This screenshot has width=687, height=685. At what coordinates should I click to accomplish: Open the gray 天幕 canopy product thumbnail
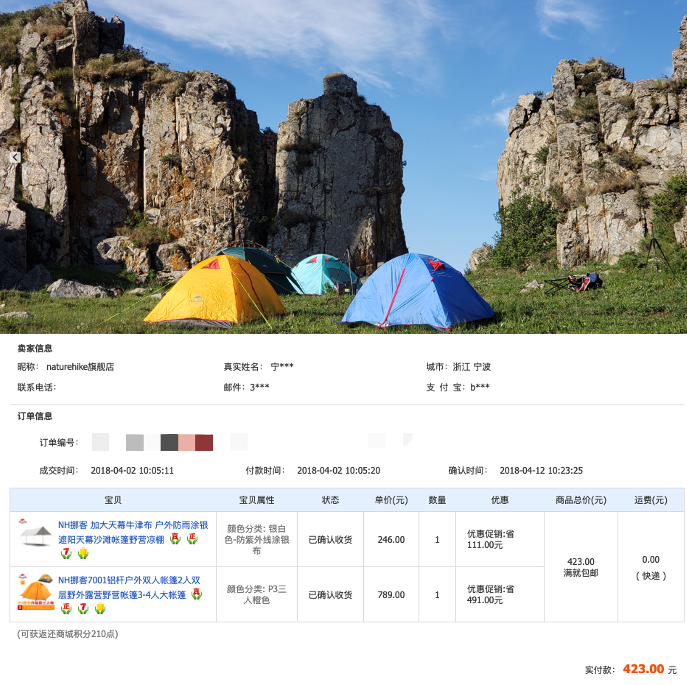pos(36,533)
